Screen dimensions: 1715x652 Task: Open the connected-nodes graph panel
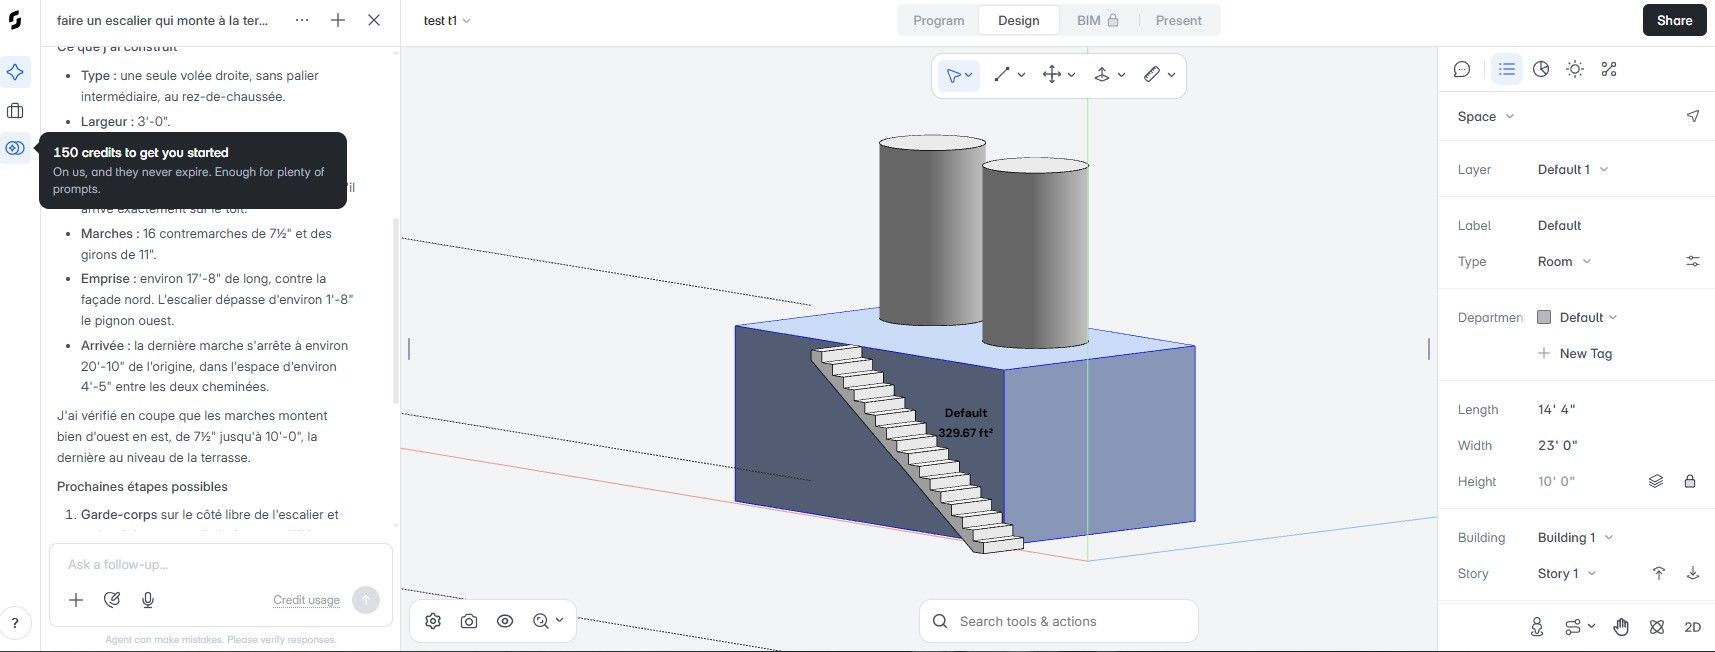[x=1609, y=69]
